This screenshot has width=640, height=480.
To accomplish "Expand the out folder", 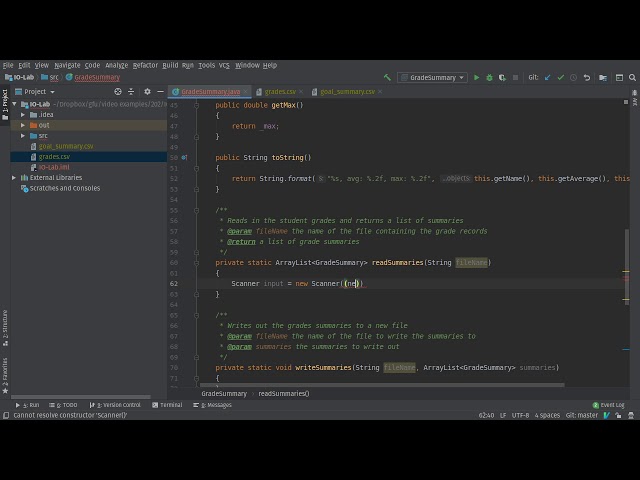I will click(x=23, y=125).
